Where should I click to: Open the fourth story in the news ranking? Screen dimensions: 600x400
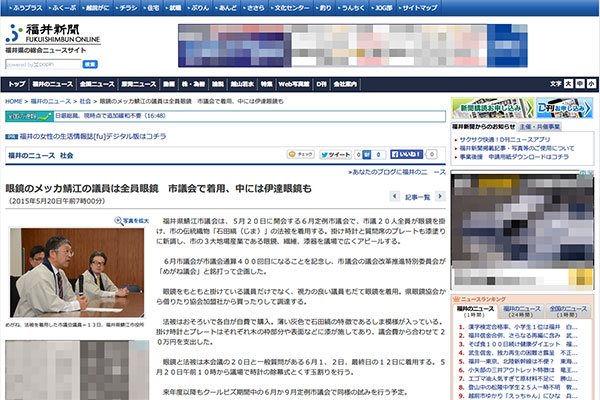coord(523,353)
